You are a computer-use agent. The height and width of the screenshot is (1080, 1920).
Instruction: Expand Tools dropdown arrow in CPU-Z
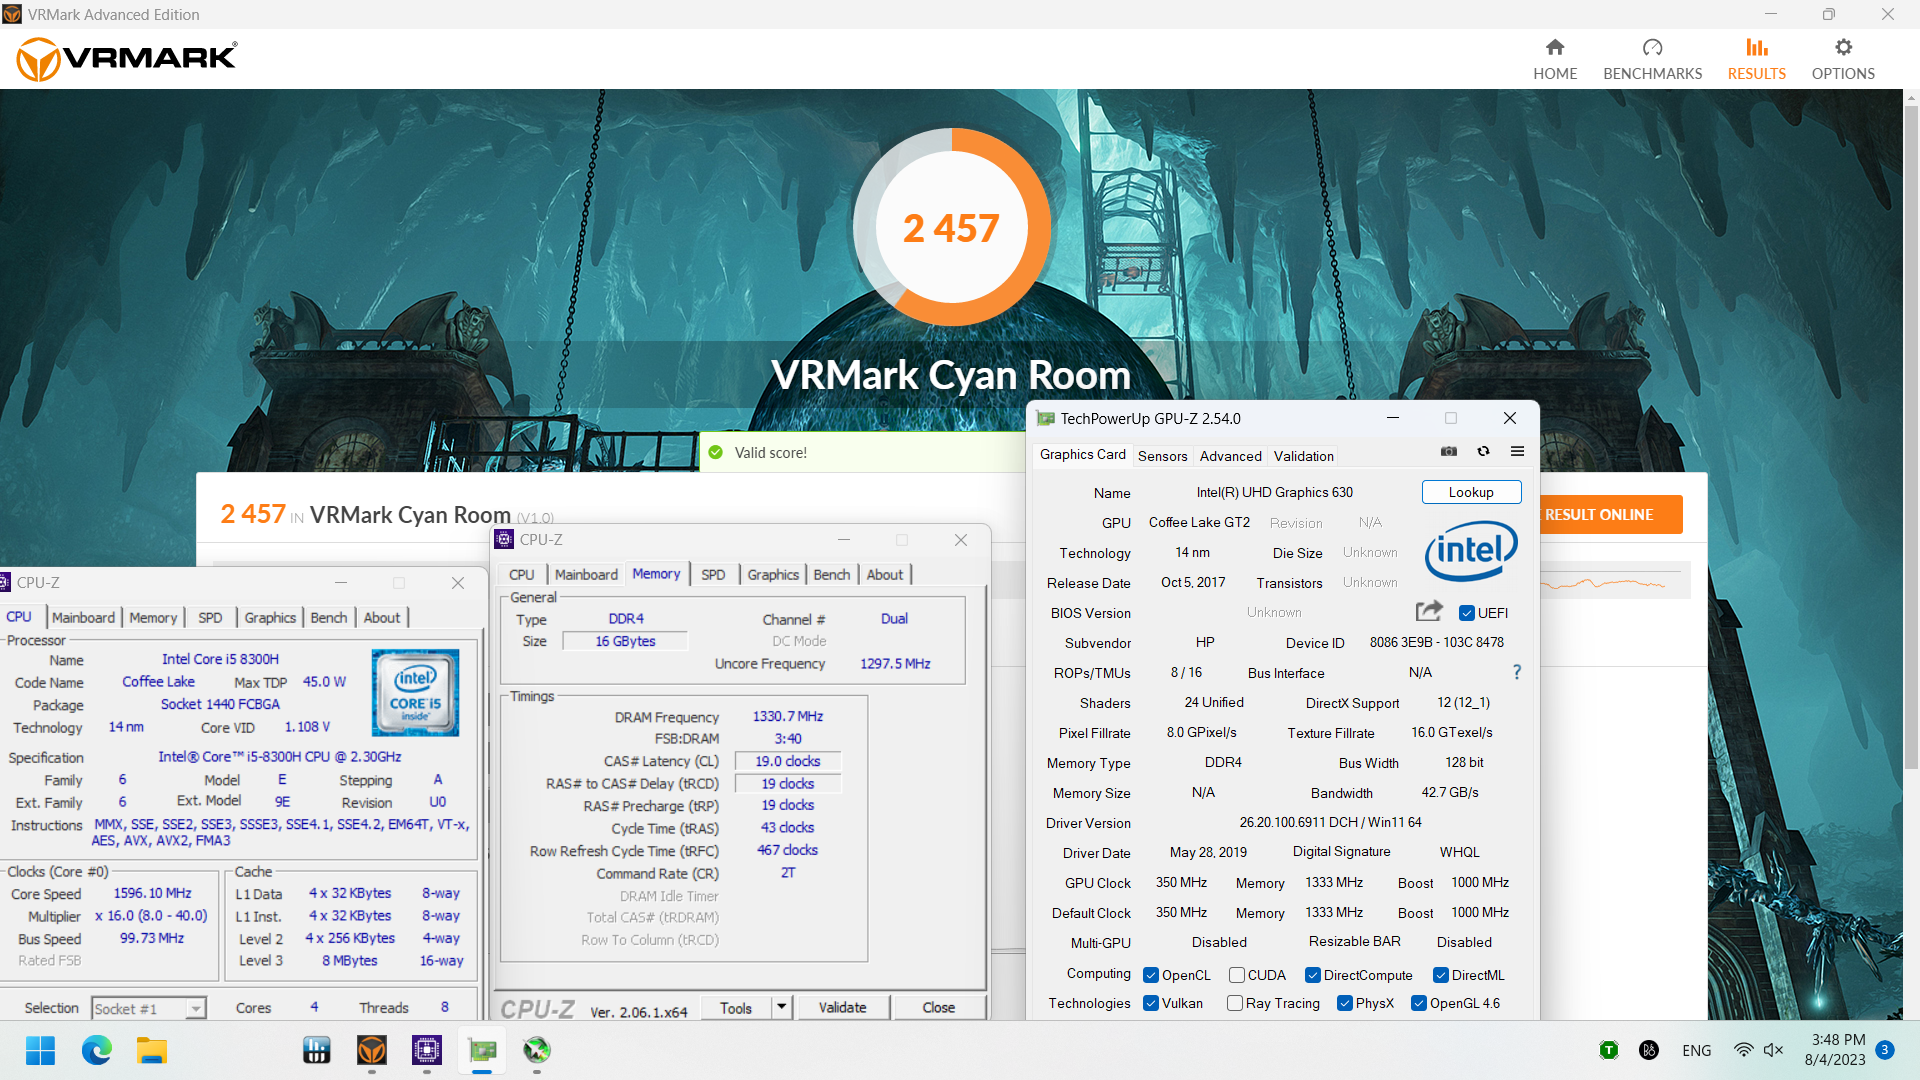point(782,1007)
